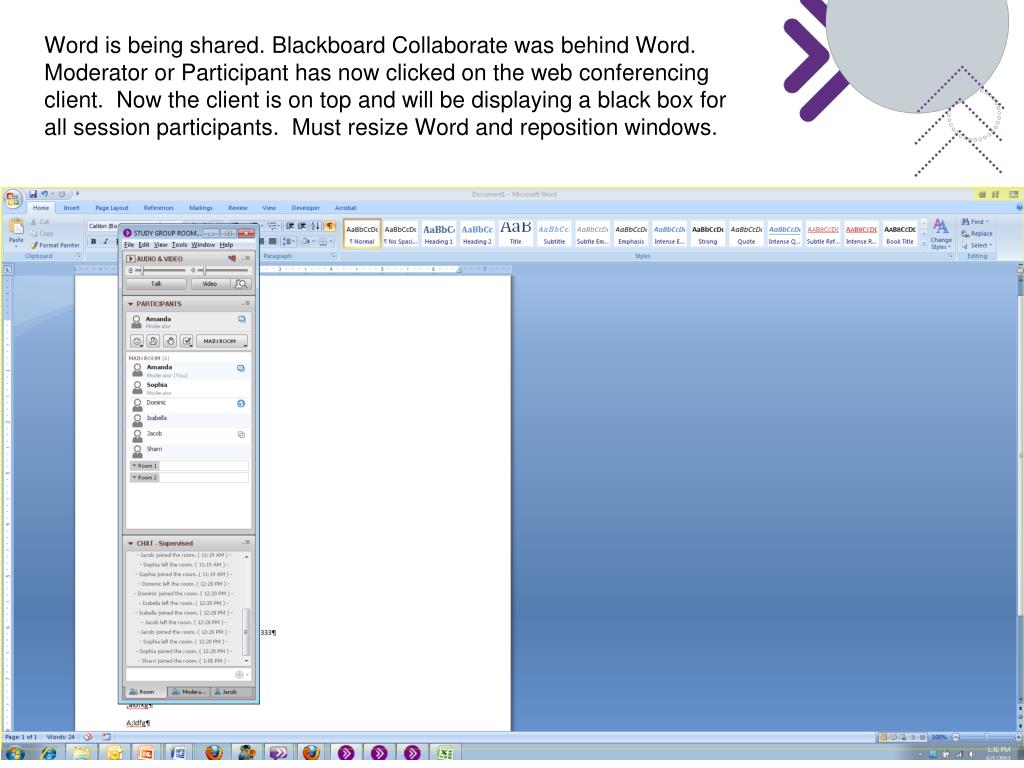This screenshot has width=1024, height=768.
Task: Switch to the Moderators chat tab
Action: tap(189, 692)
